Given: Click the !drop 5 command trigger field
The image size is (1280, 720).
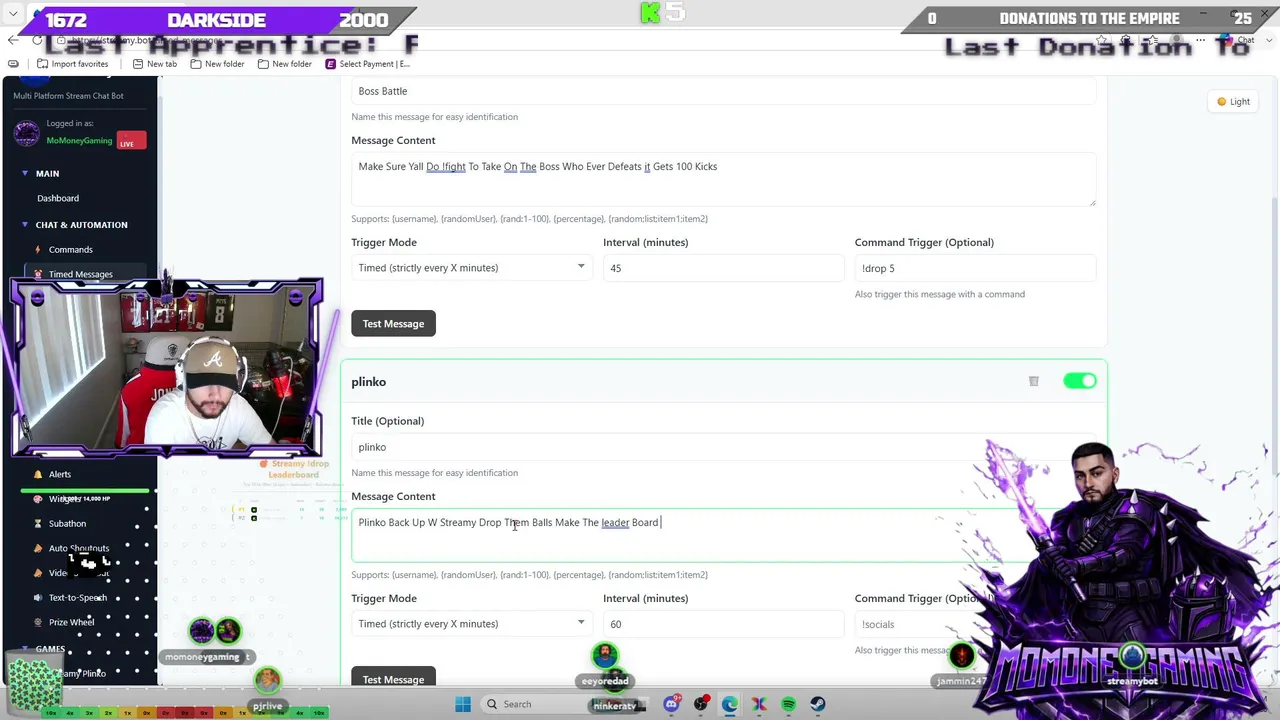Looking at the screenshot, I should [975, 268].
